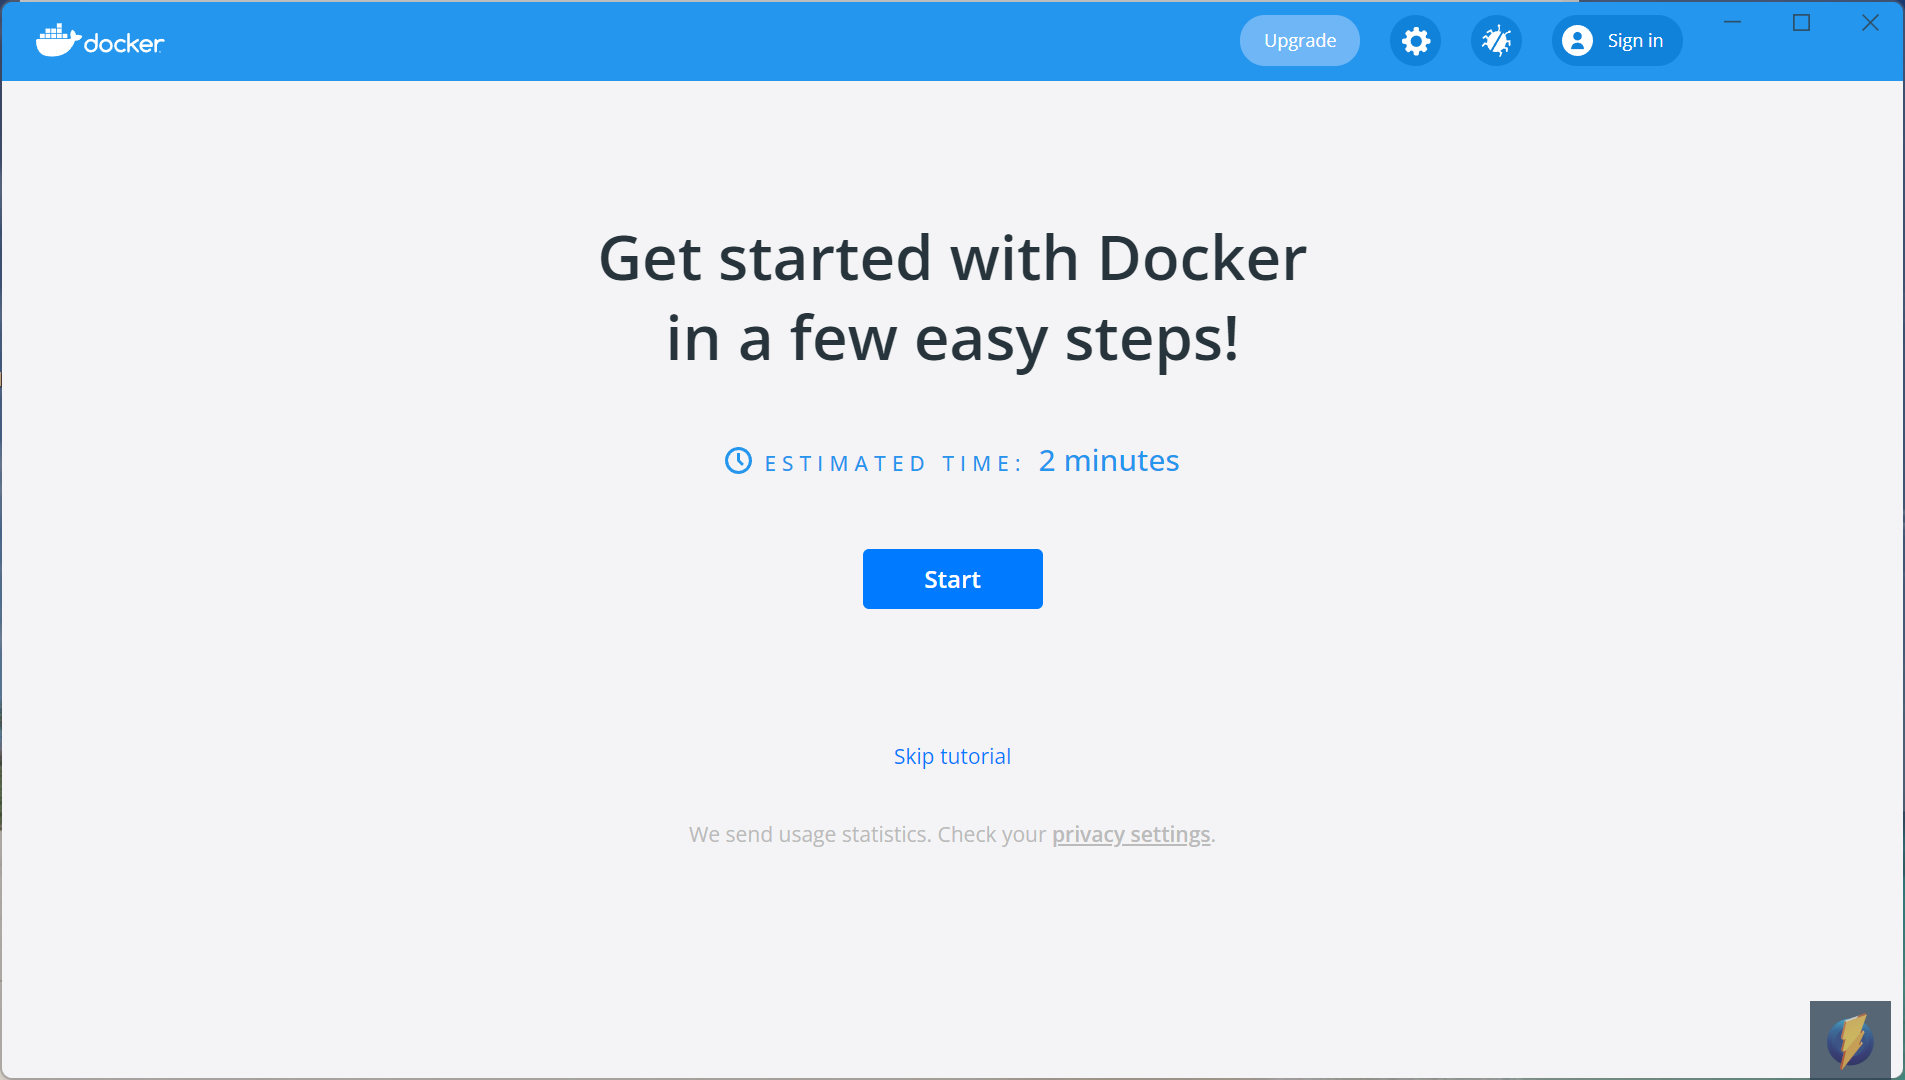The image size is (1905, 1080).
Task: Click the Upgrade button
Action: [1299, 41]
